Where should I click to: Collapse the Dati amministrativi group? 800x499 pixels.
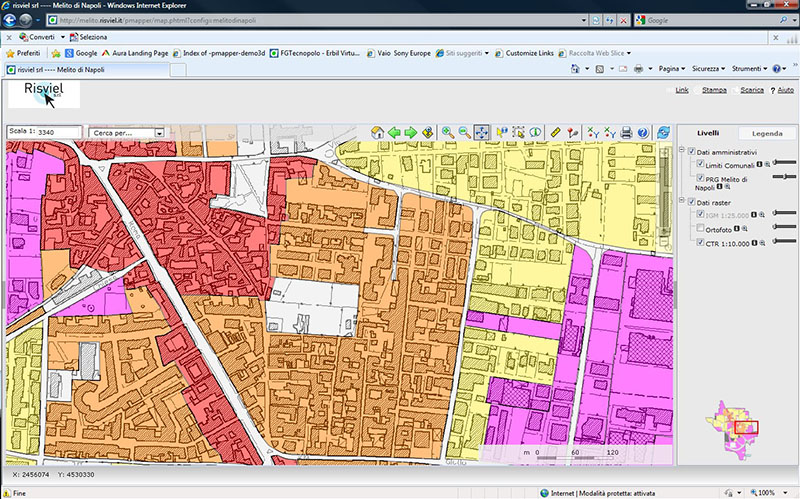coord(682,151)
